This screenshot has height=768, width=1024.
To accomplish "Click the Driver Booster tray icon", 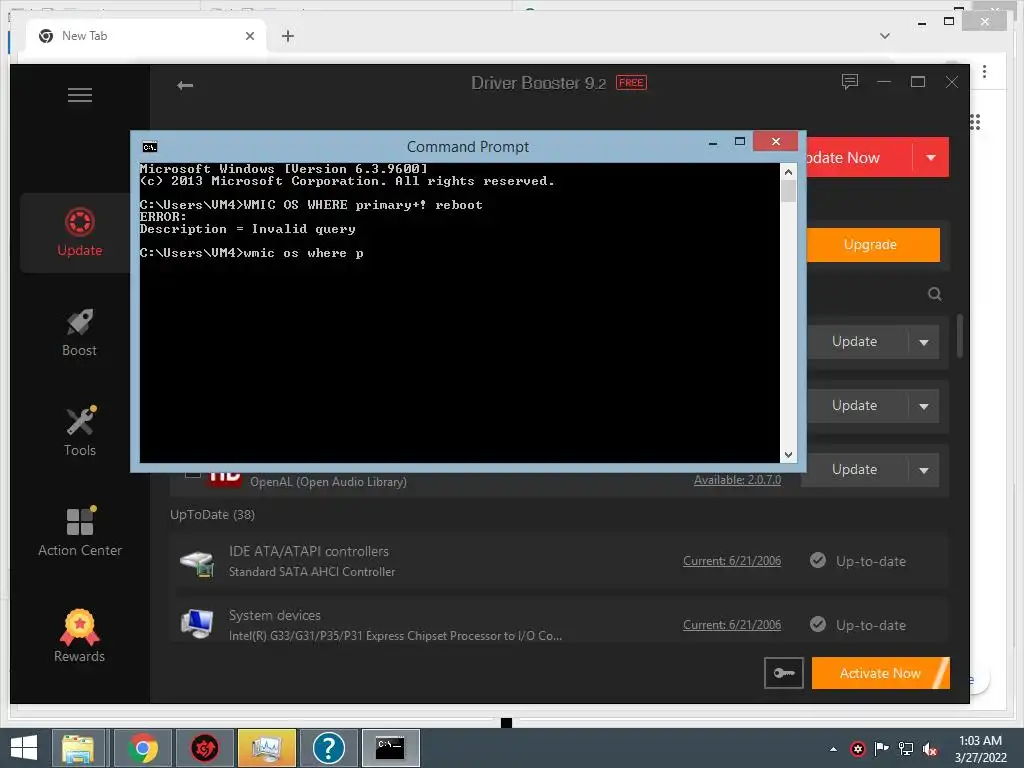I will (x=857, y=748).
